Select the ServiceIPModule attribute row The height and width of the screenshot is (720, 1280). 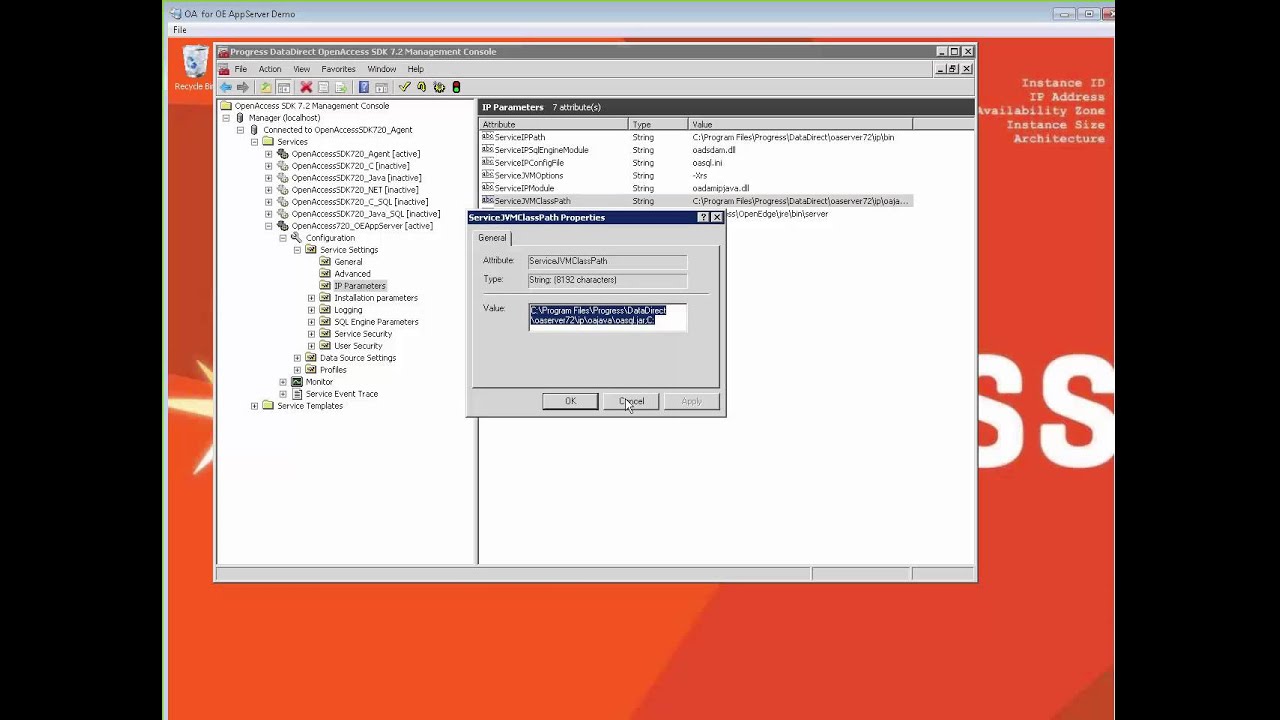(695, 188)
